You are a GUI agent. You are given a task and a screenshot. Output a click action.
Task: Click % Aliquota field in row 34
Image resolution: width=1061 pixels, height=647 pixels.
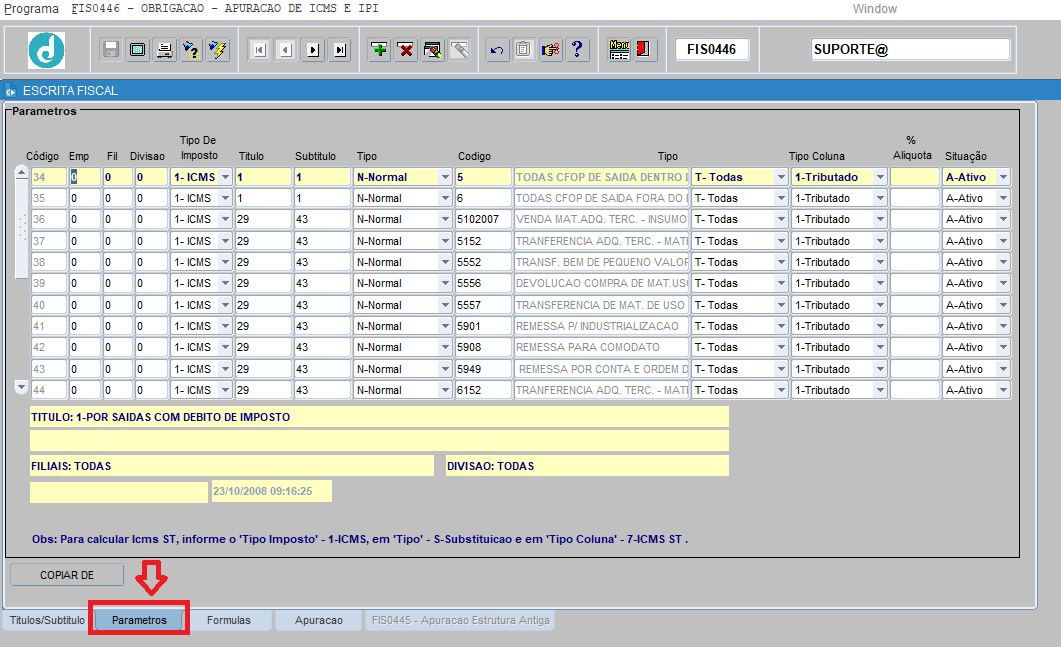(915, 177)
